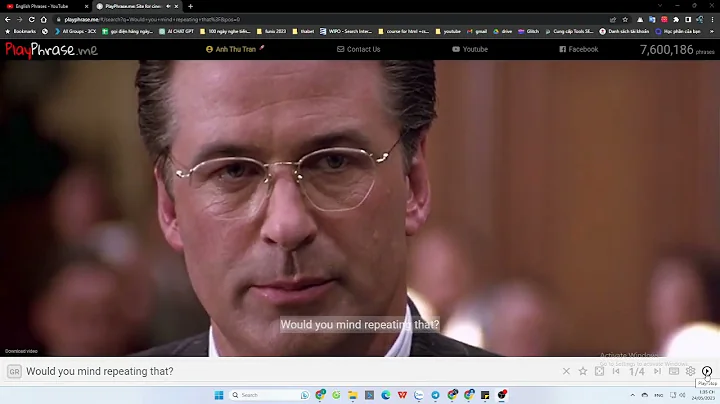Screen dimensions: 720x404
Task: Open Telegram from taskbar
Action: [435, 395]
